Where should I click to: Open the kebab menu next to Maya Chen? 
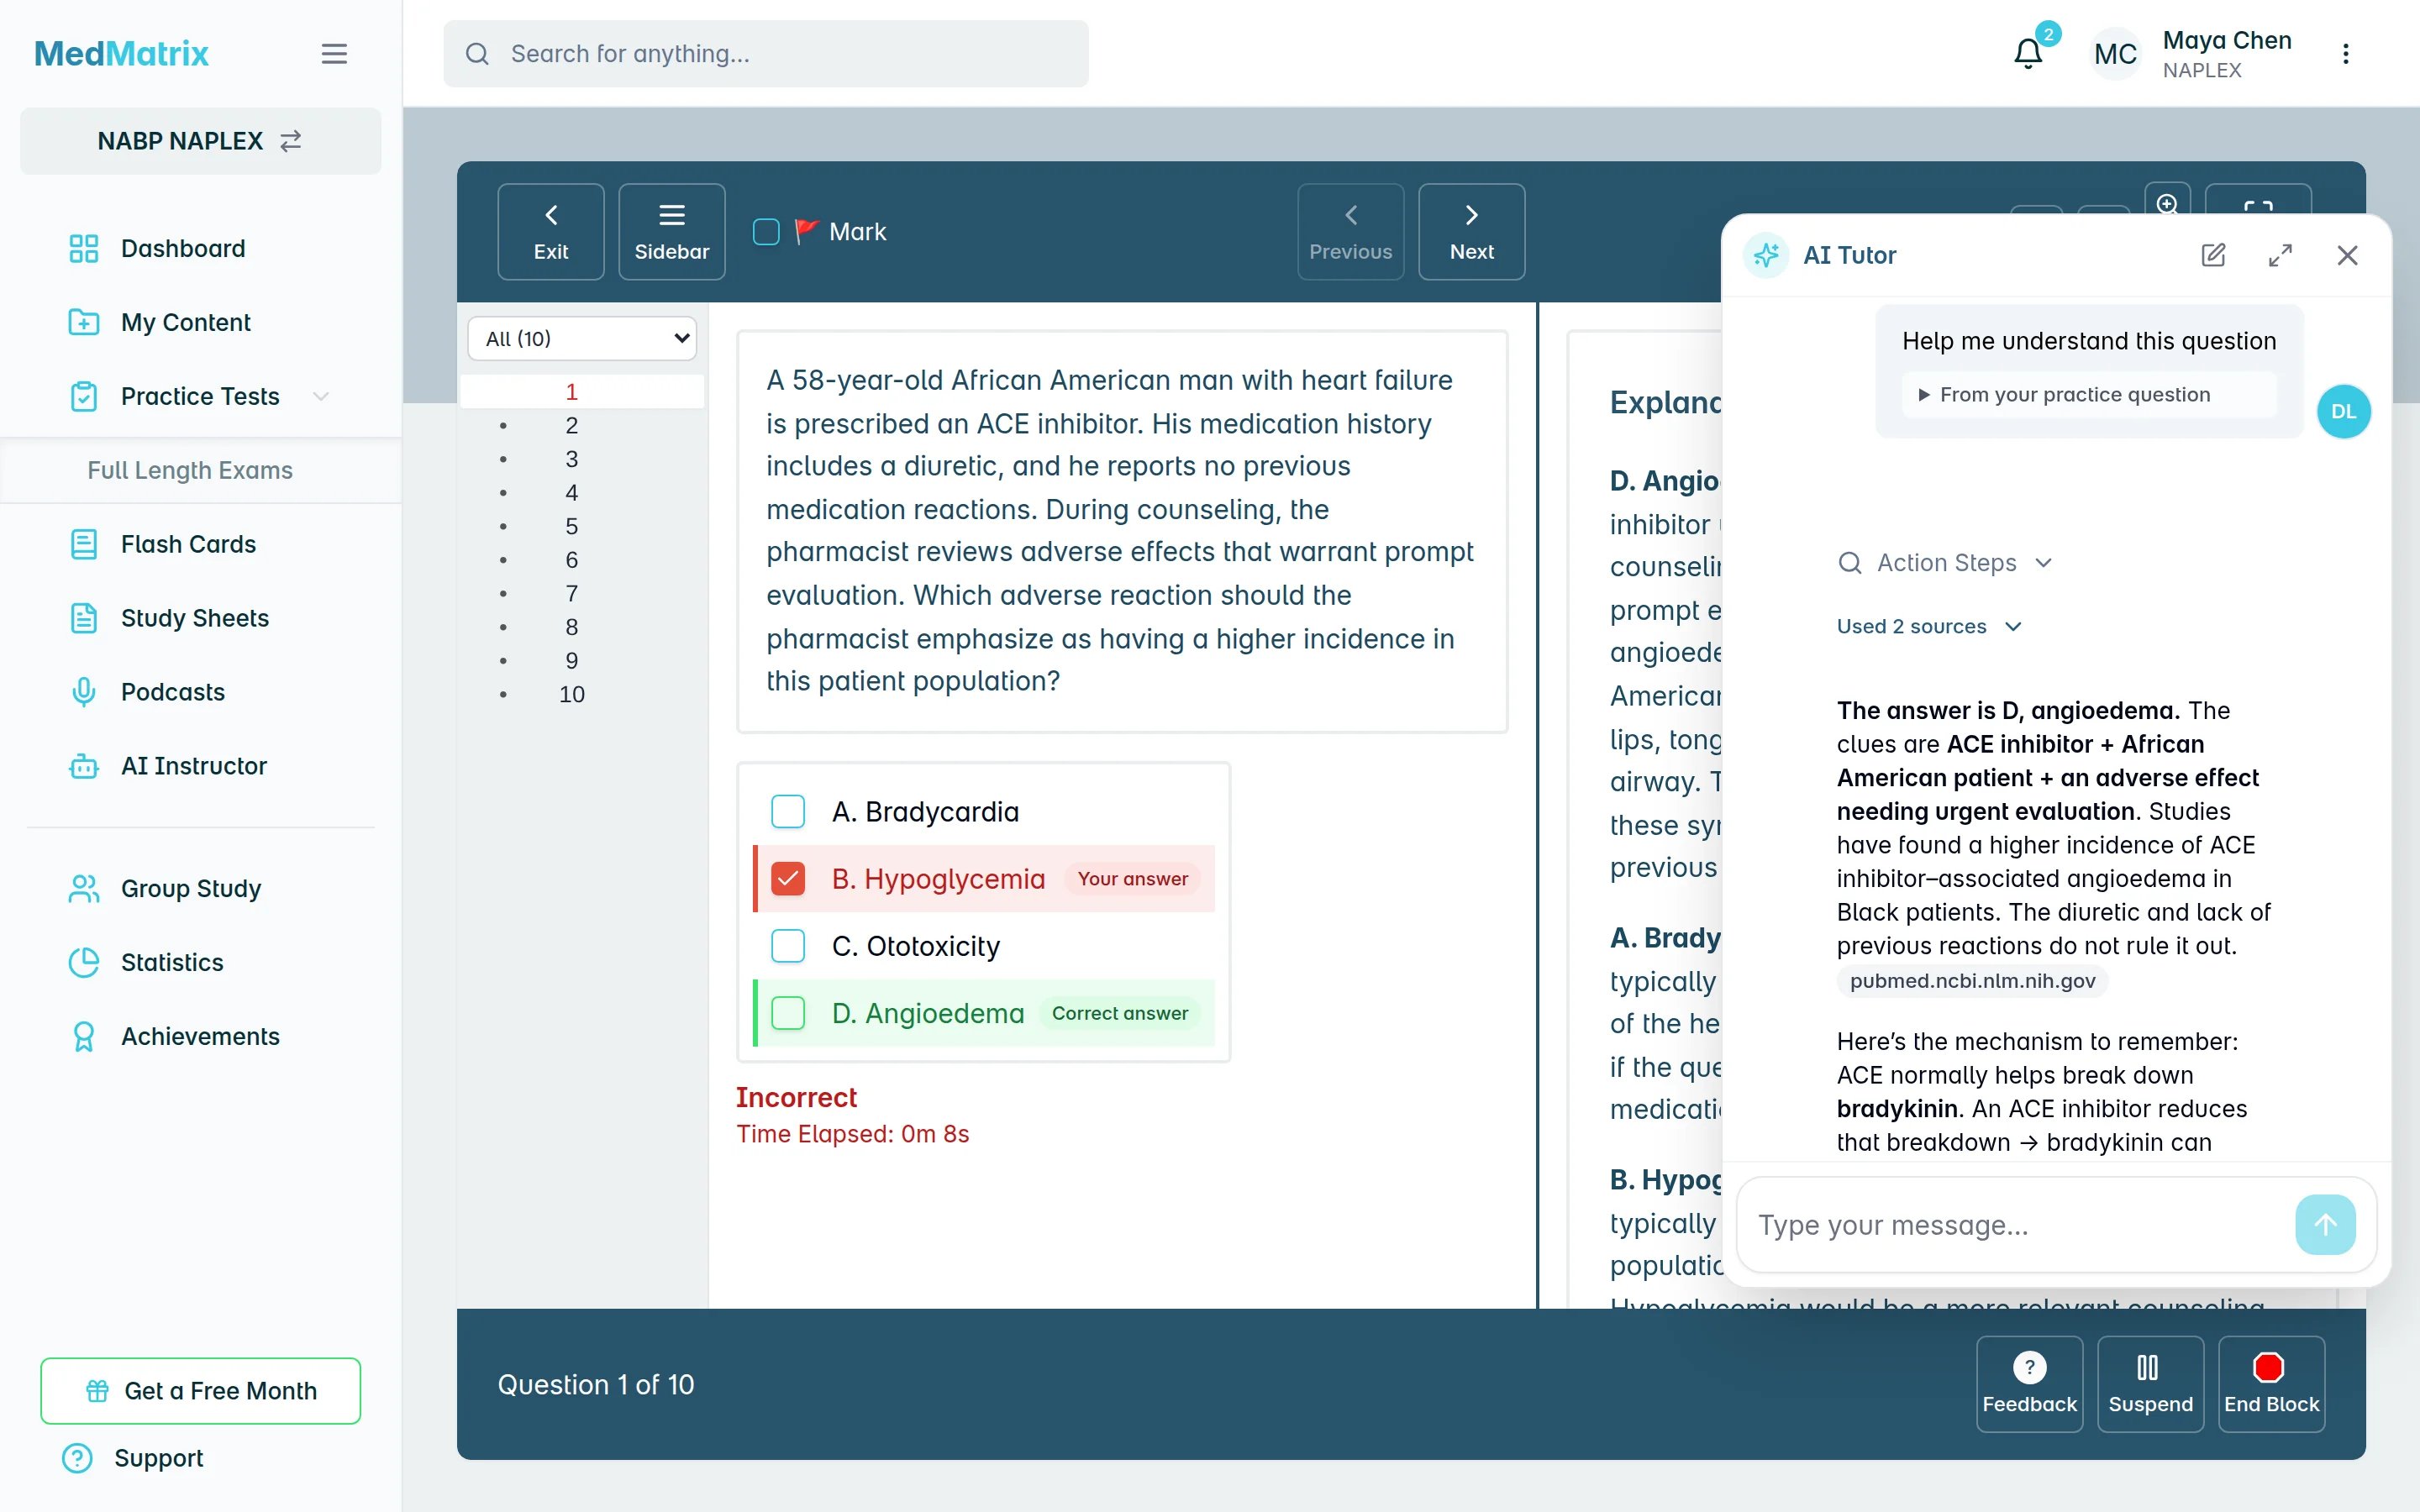tap(2345, 53)
